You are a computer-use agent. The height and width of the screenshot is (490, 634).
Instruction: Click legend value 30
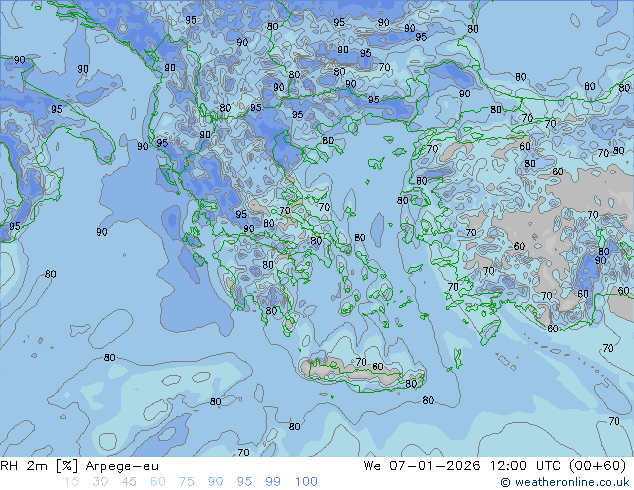[x=100, y=482]
